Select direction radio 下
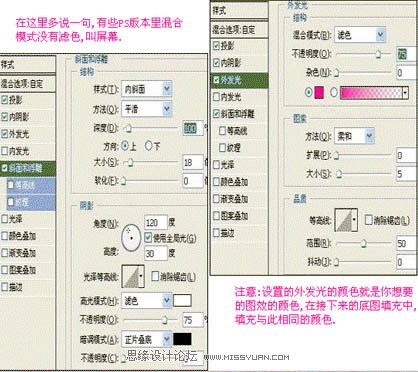The width and height of the screenshot is (418, 372). [x=149, y=145]
